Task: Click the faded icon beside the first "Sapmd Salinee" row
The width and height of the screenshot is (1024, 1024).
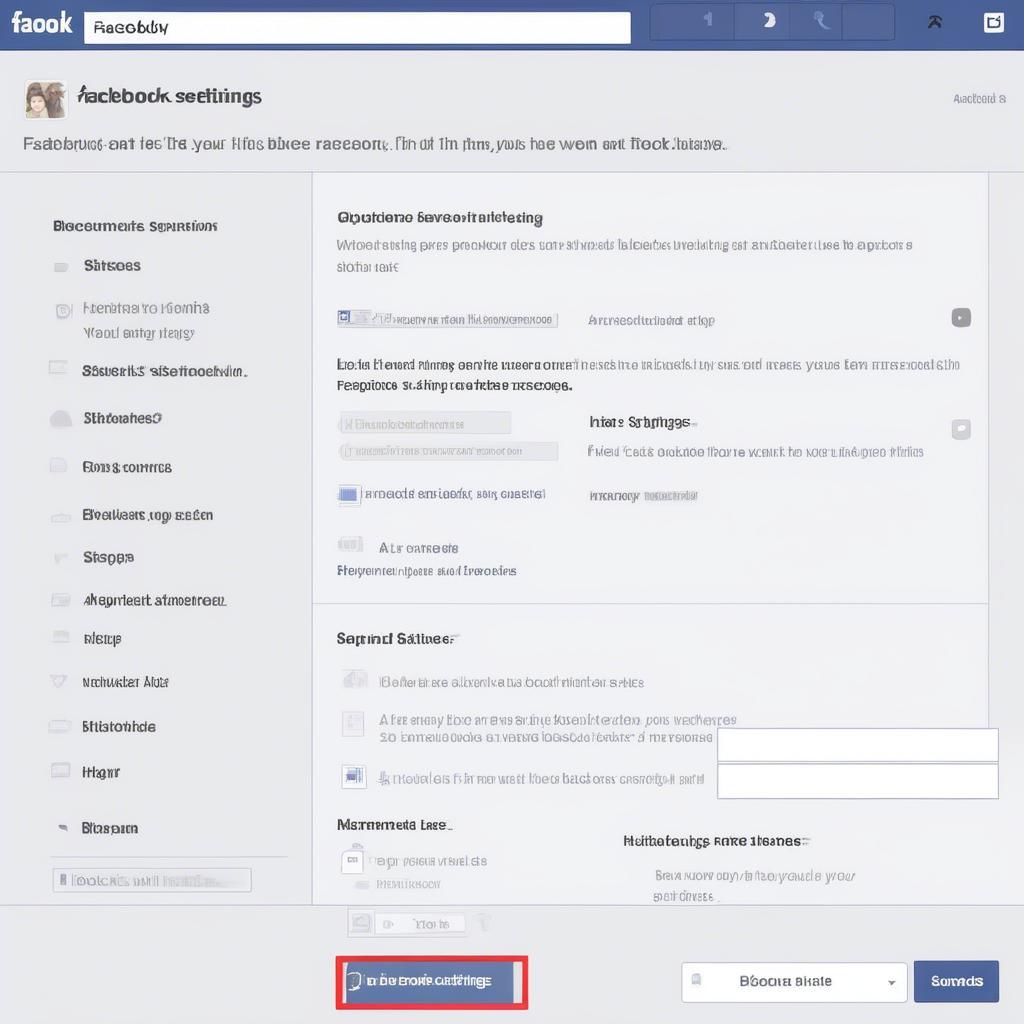Action: (x=355, y=680)
